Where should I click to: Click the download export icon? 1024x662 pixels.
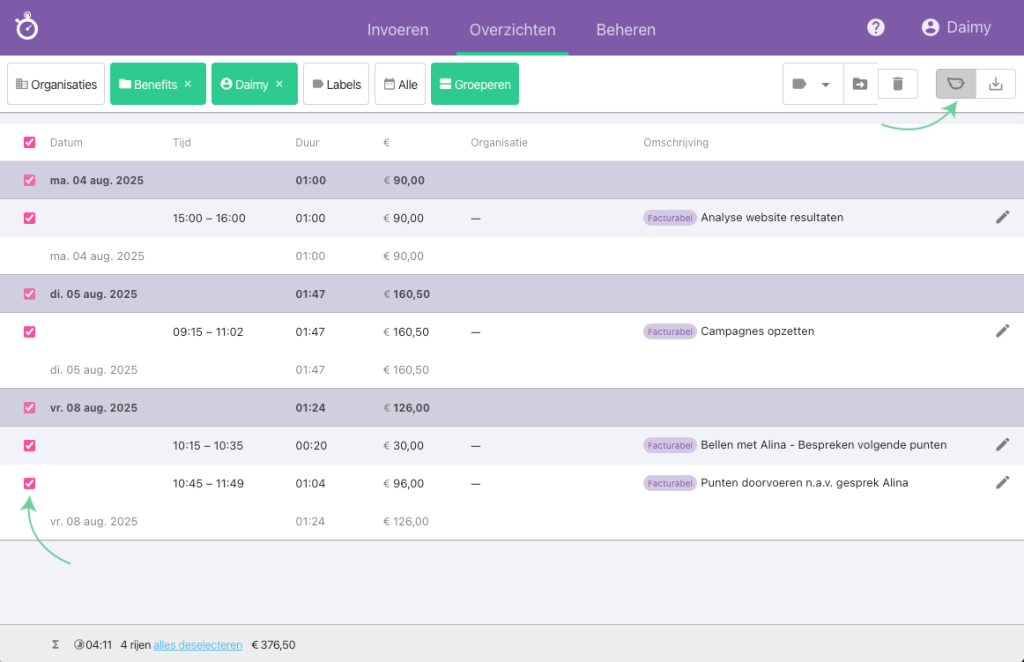pyautogui.click(x=995, y=84)
